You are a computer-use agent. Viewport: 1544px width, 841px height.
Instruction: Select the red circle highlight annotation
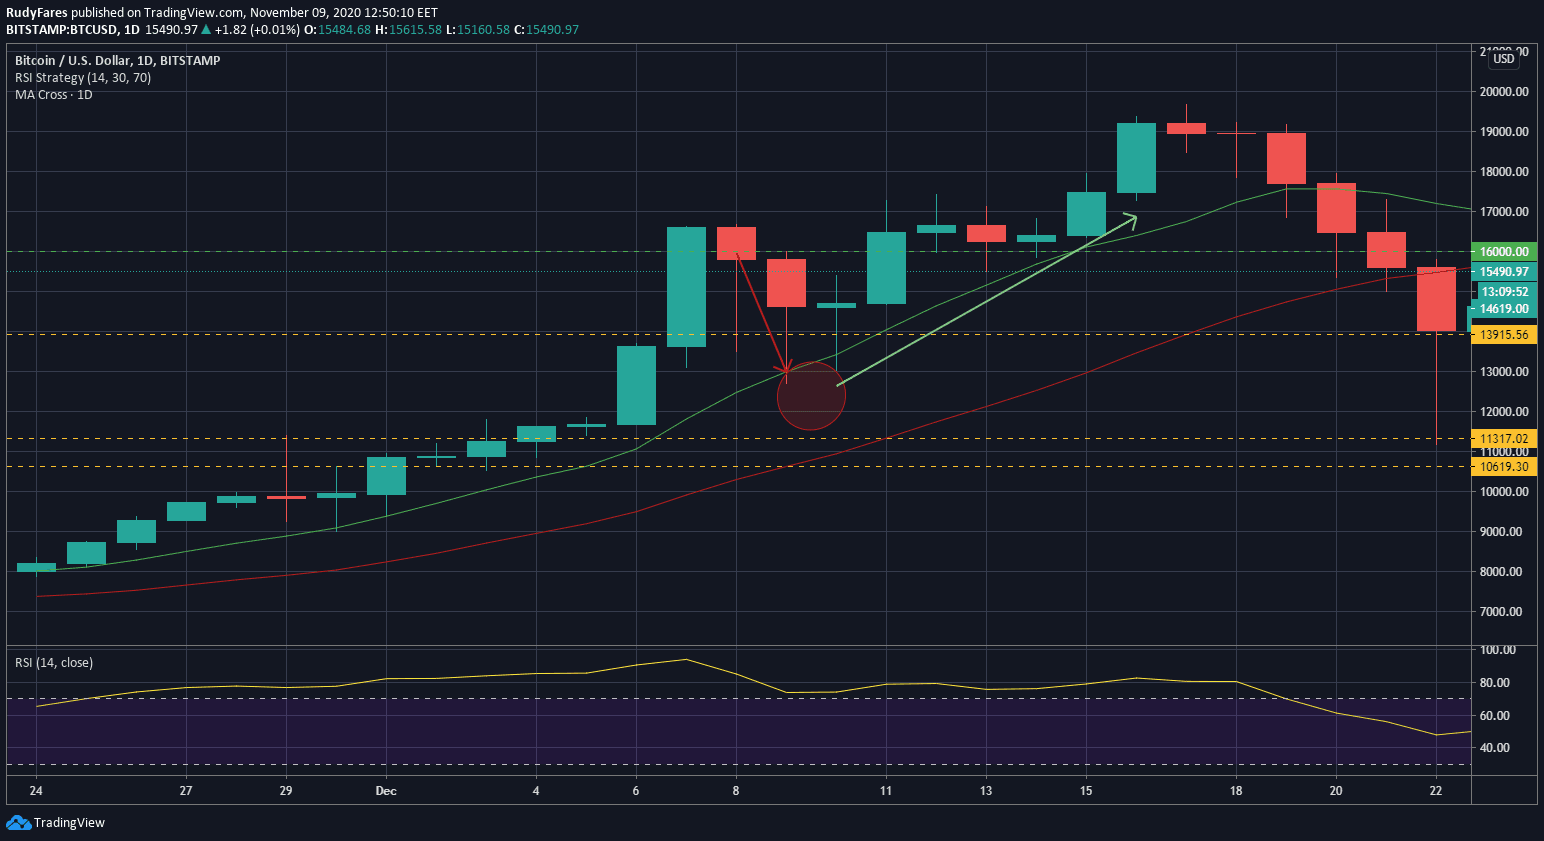point(811,398)
